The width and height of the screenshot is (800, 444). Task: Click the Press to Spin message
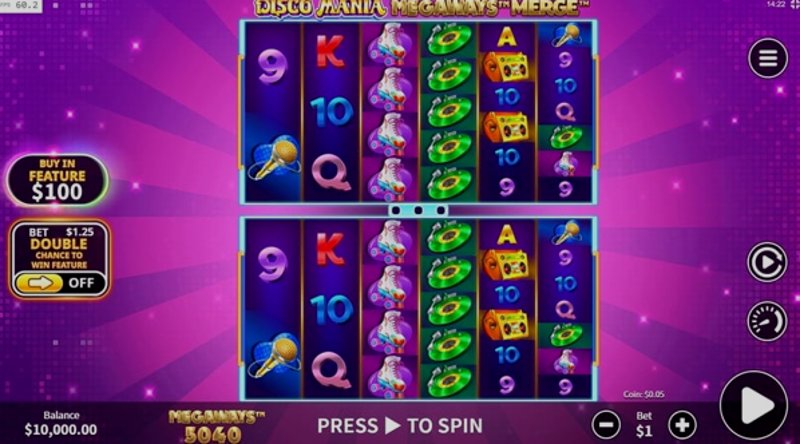[x=400, y=426]
